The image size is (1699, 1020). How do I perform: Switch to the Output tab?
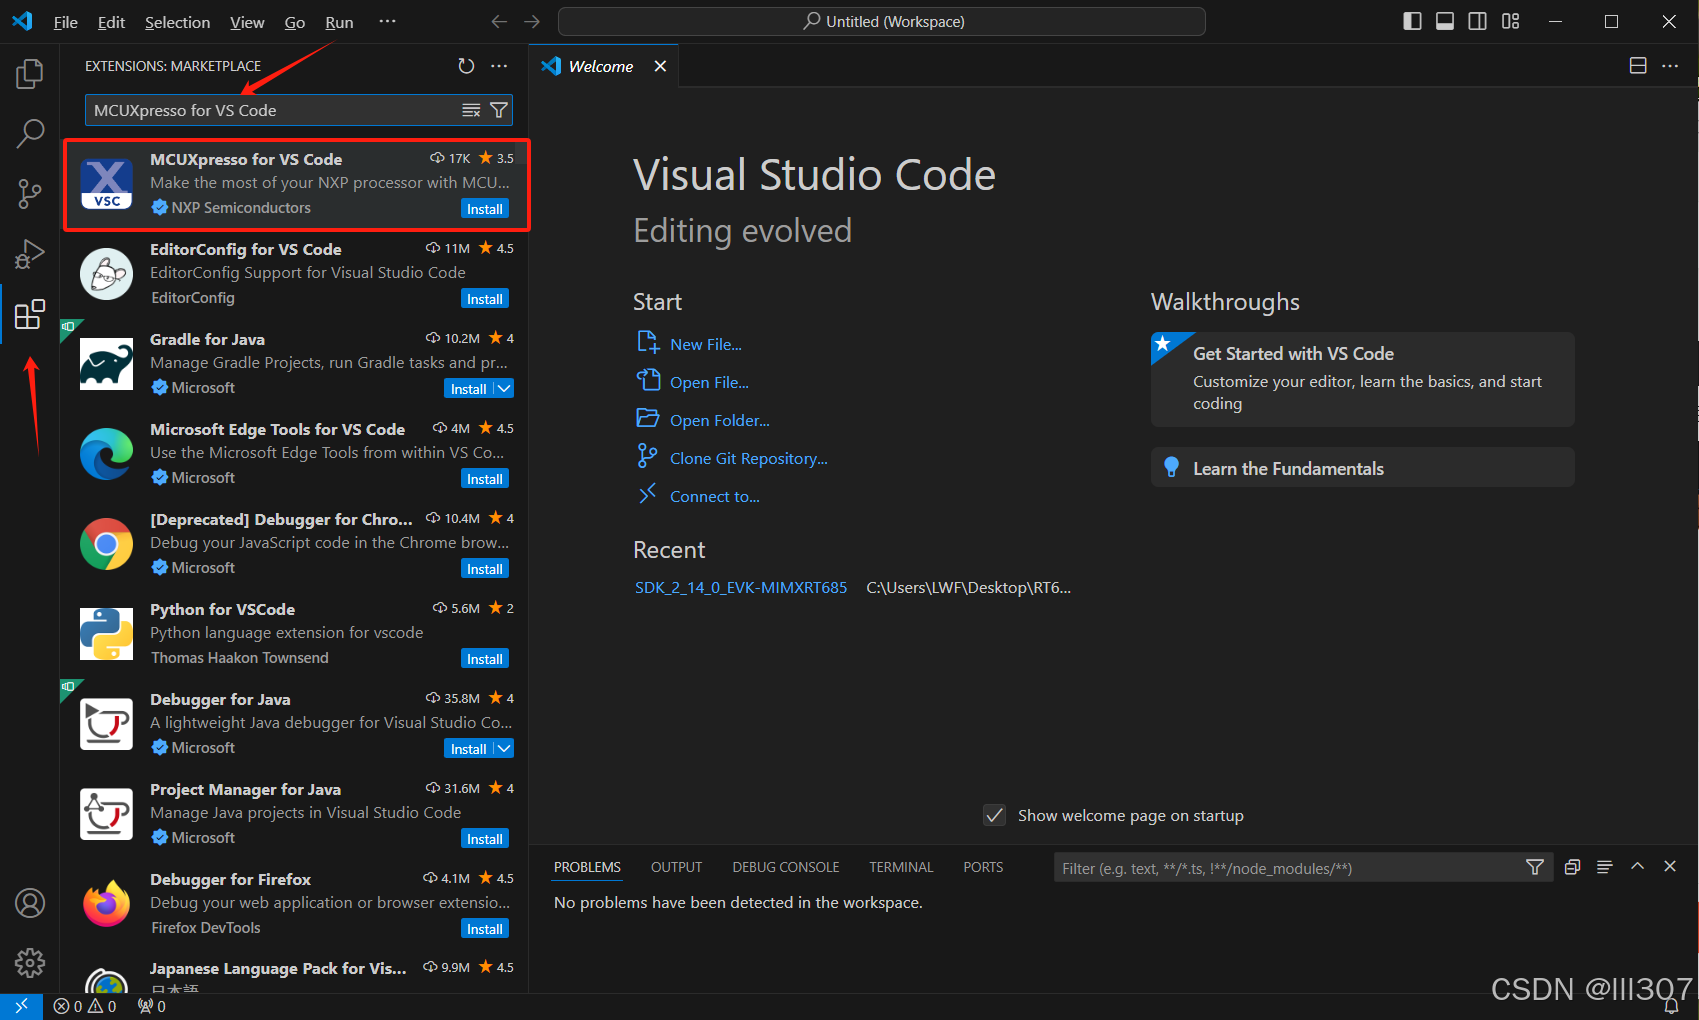[x=676, y=867]
